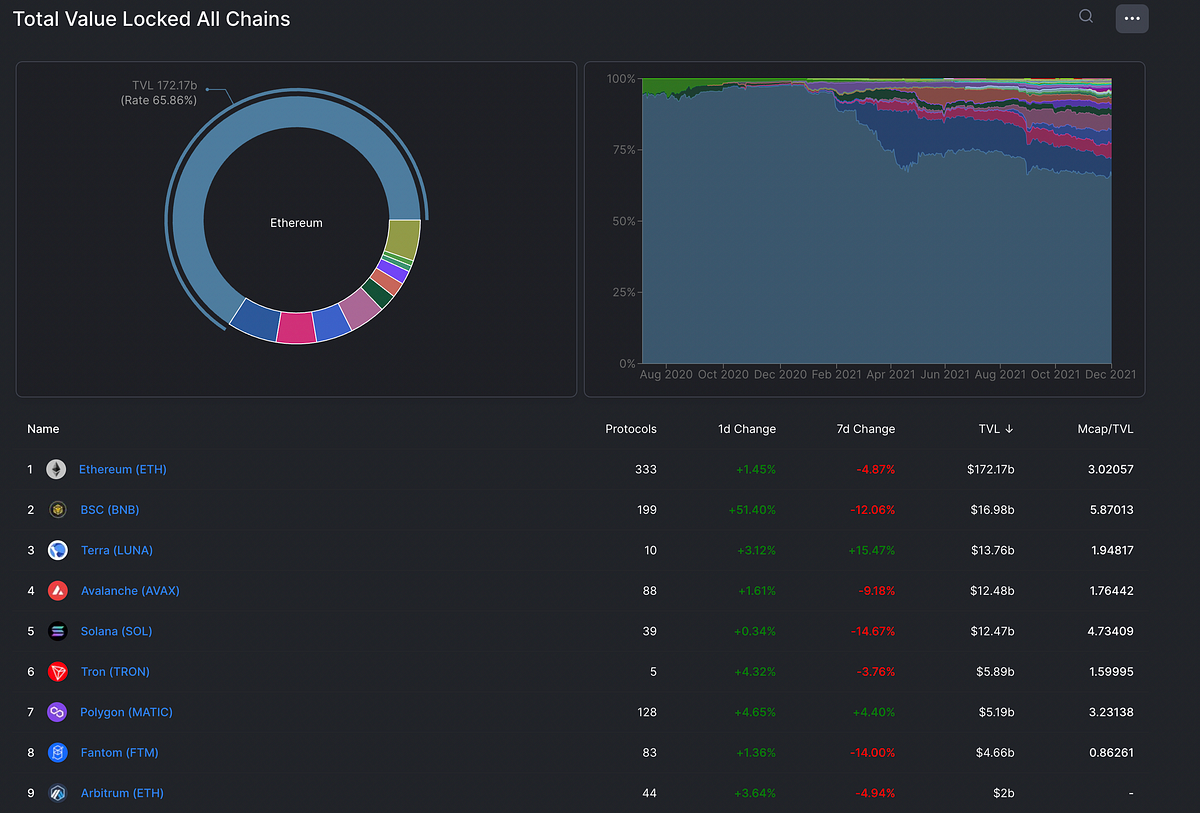Click the Polygon logo icon

57,712
